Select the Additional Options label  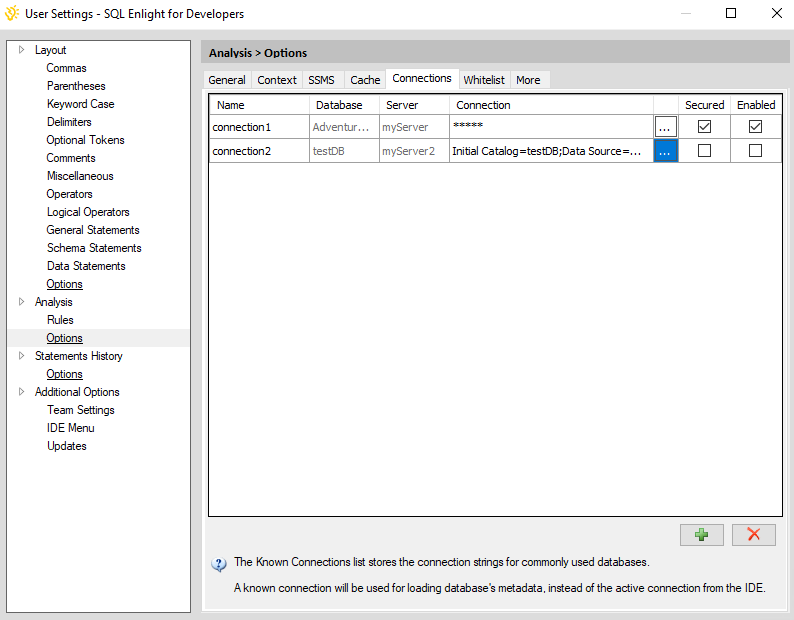click(x=77, y=392)
